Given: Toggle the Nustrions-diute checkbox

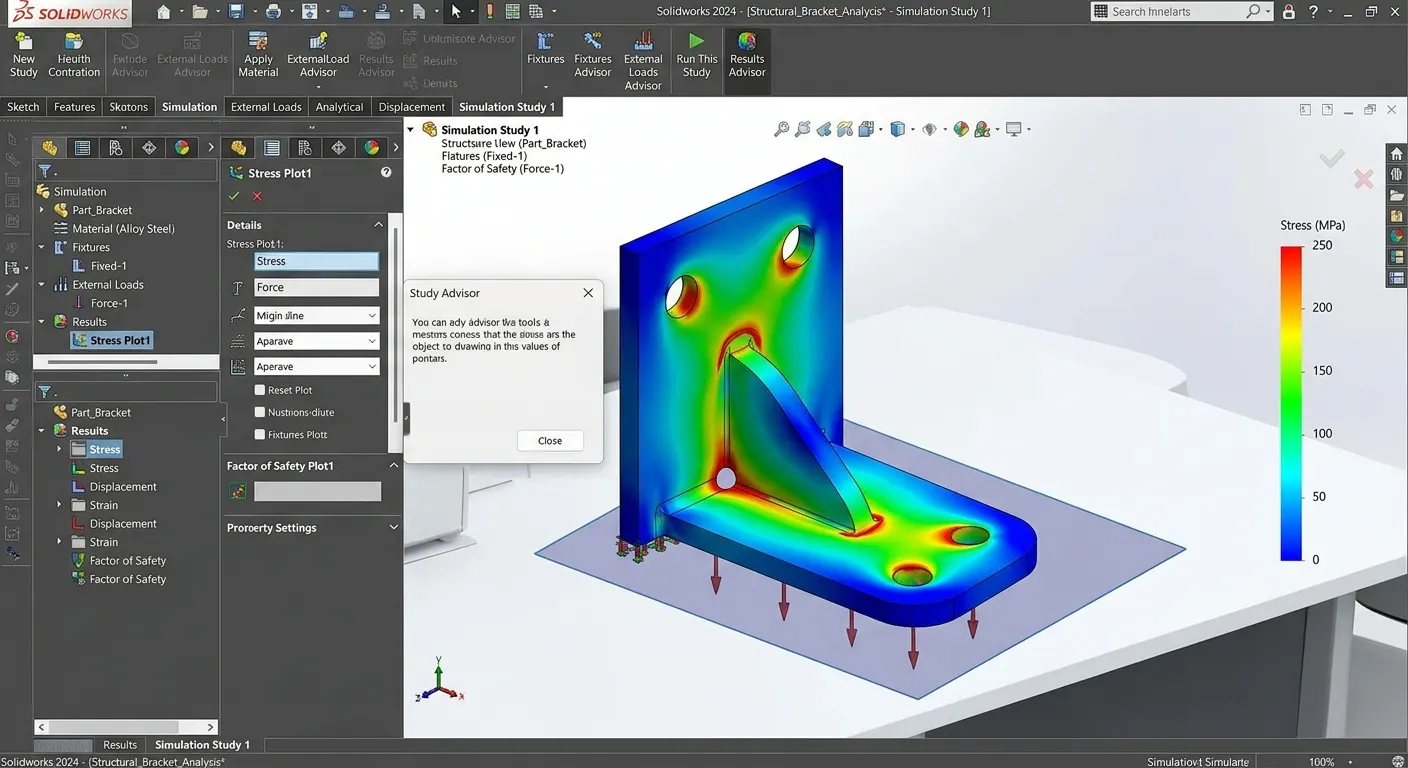Looking at the screenshot, I should click(260, 412).
